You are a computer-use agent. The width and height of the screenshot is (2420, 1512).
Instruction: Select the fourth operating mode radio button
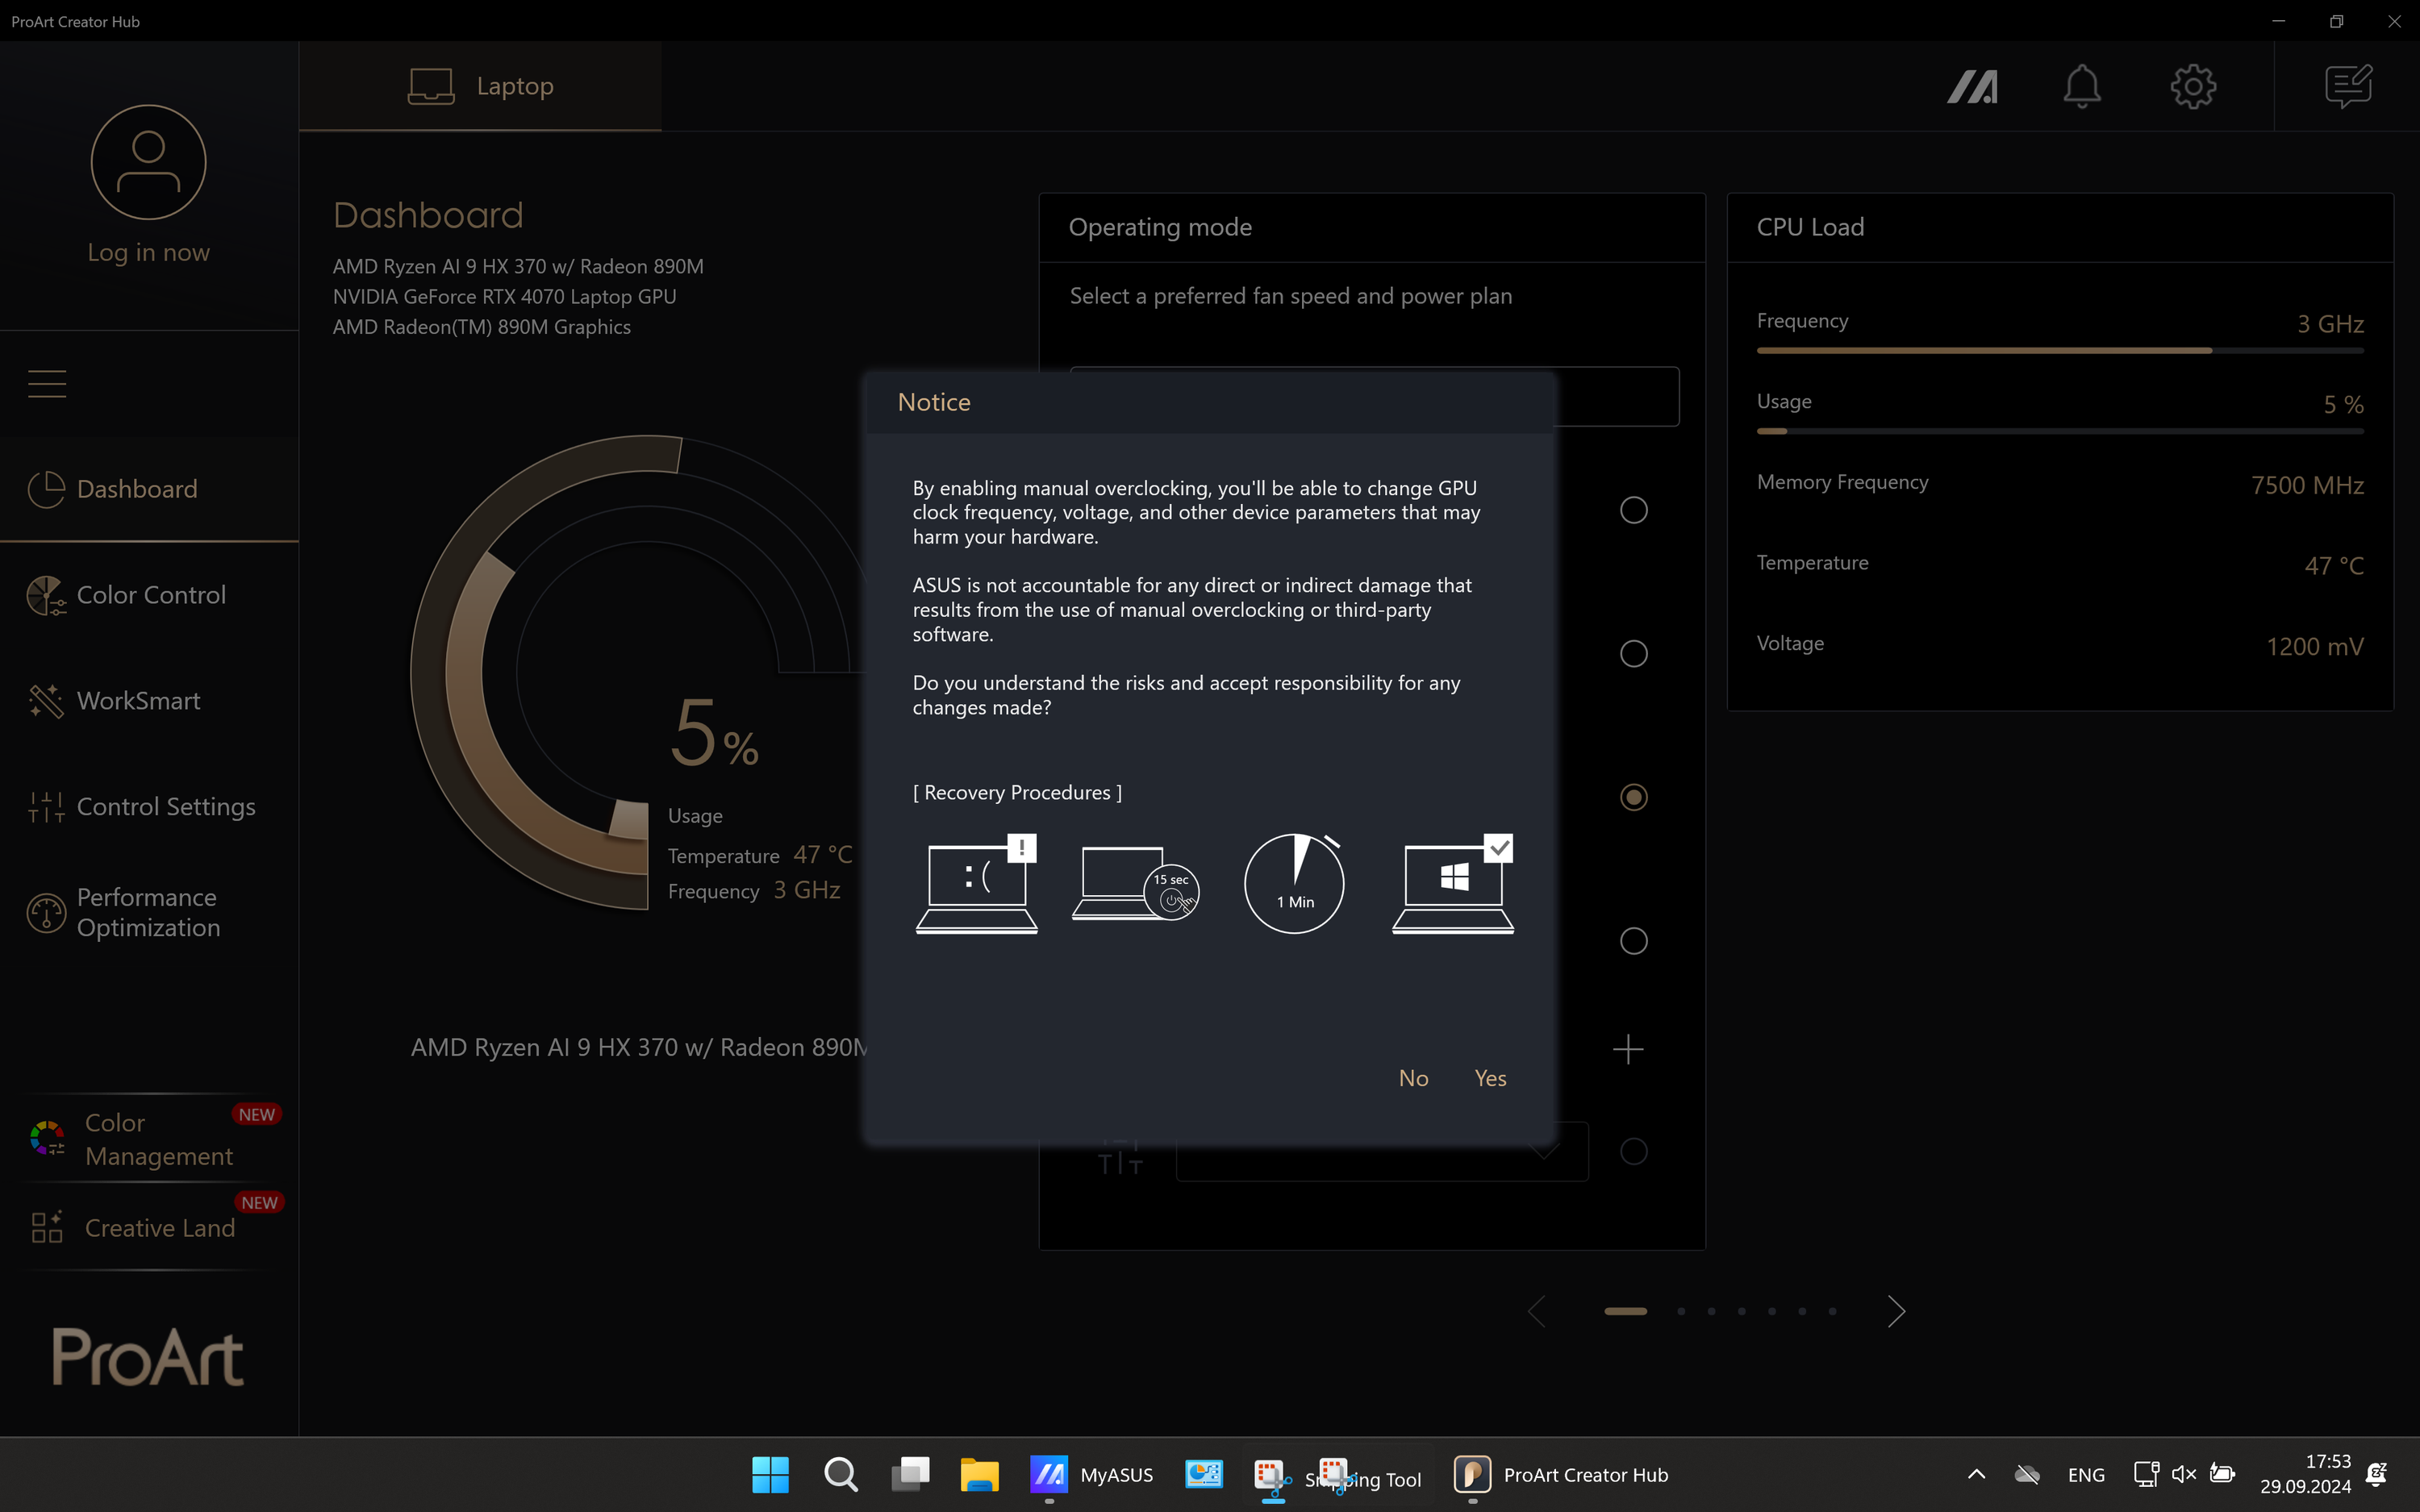tap(1633, 941)
